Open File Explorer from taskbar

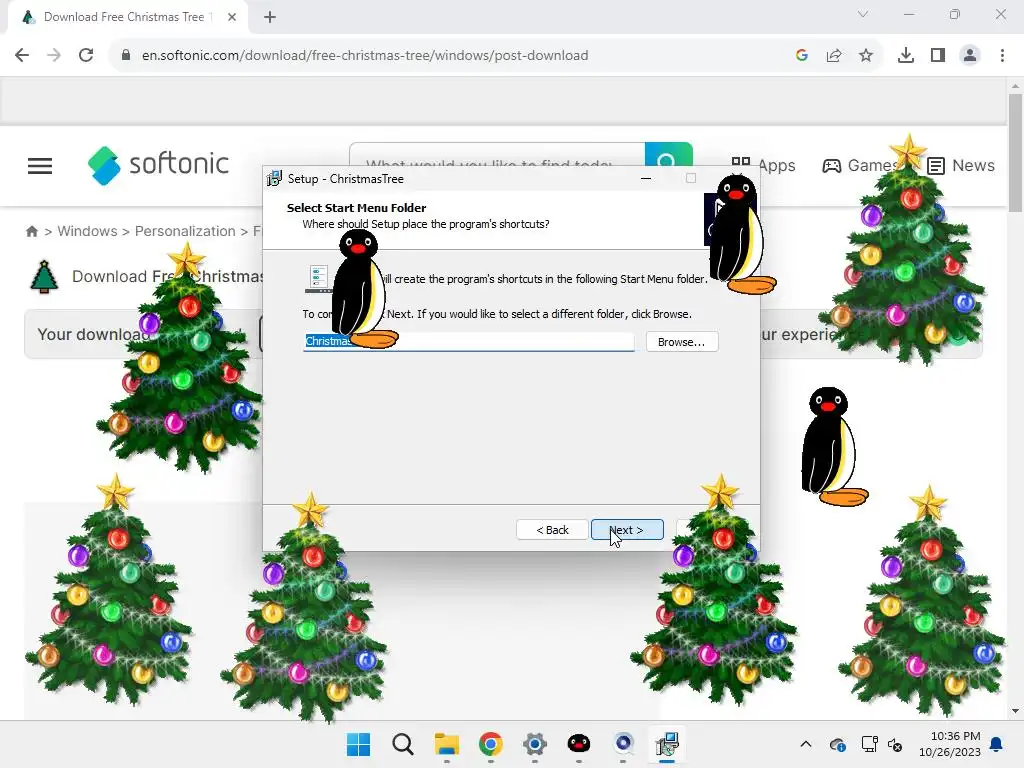click(447, 744)
